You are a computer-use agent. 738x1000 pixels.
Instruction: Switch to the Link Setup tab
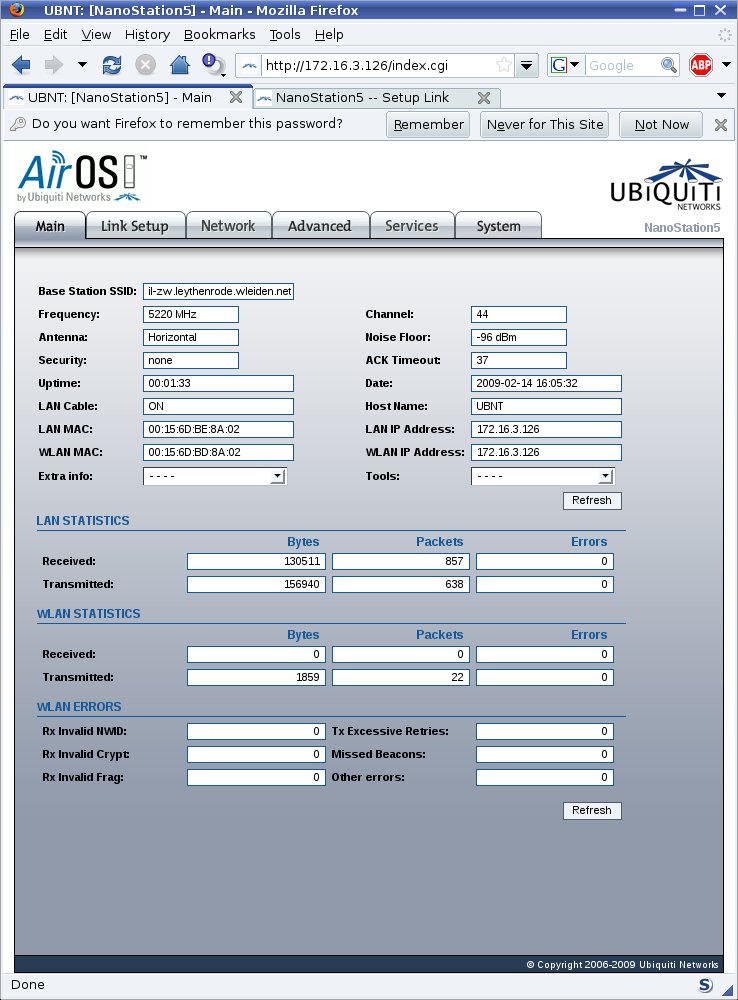pyautogui.click(x=134, y=226)
